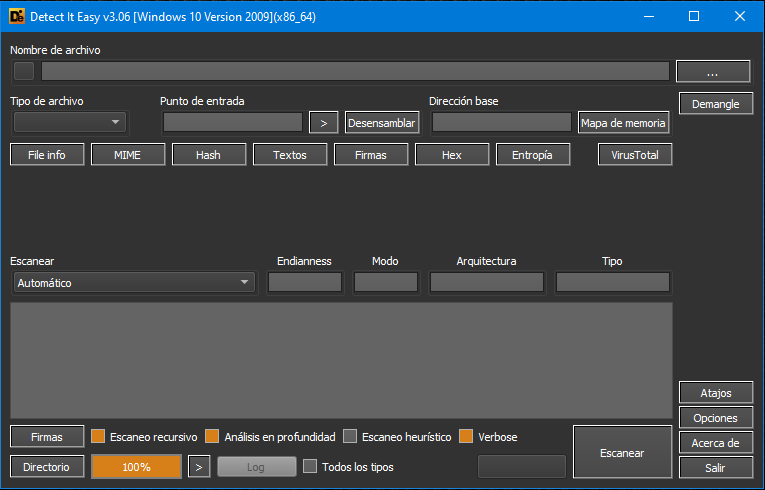Show the Entropía analysis
The width and height of the screenshot is (765, 490).
(532, 155)
